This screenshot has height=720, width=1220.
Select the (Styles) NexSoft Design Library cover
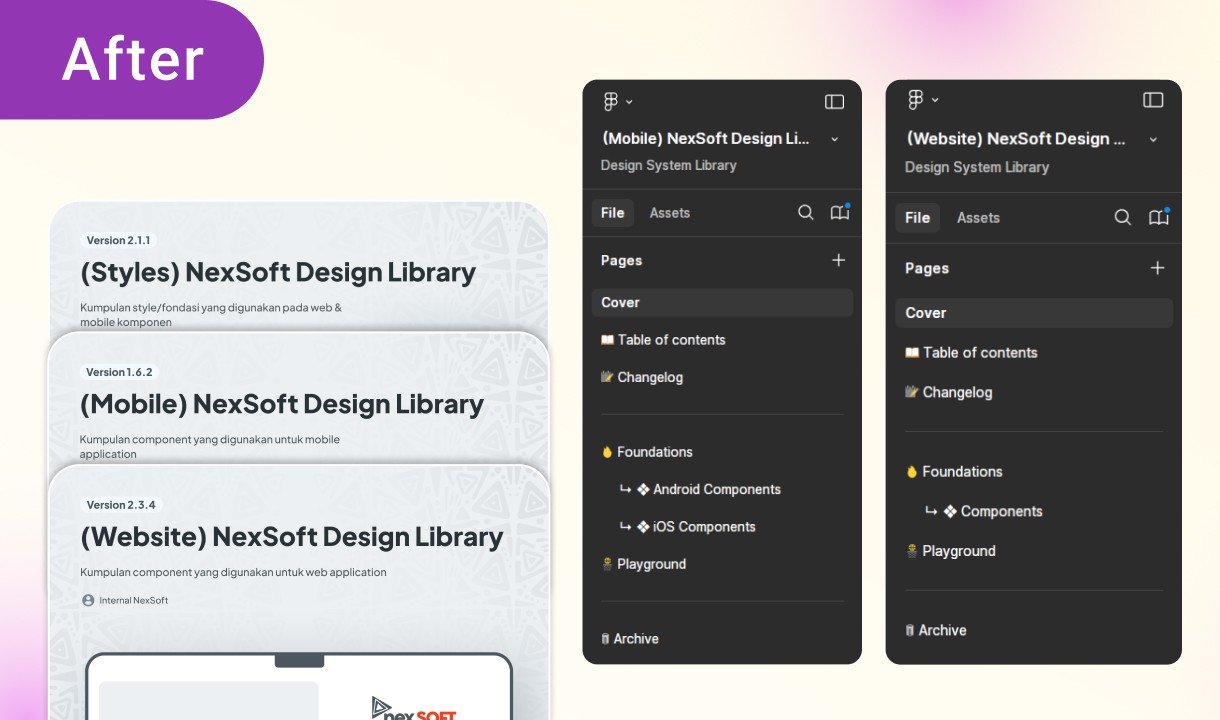pyautogui.click(x=299, y=268)
